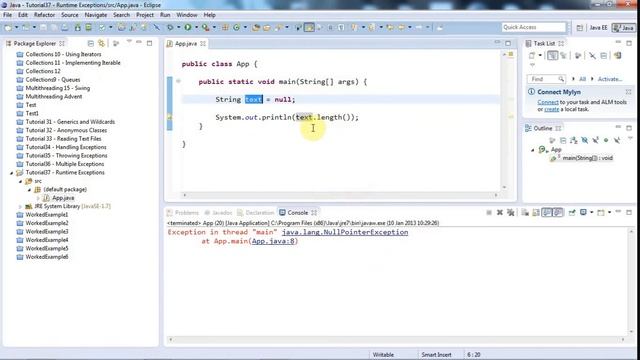
Task: Click java.lang.NullPointerException link in Console
Action: click(x=345, y=232)
